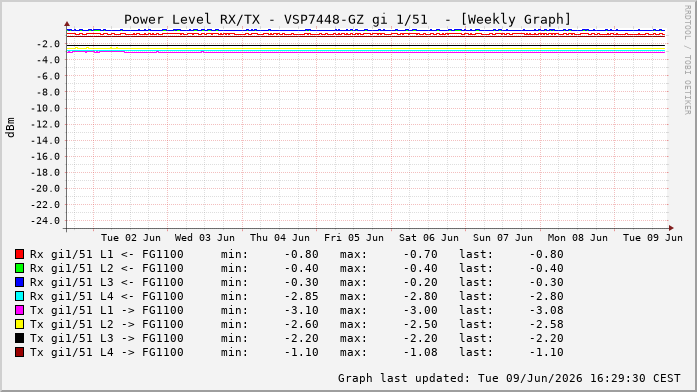Click the legend label Tx gi1/51 L1 -> FG1100
The image size is (697, 392).
107,310
